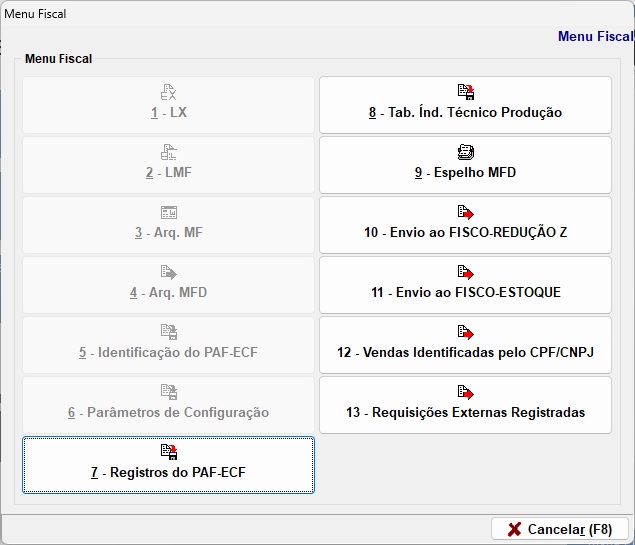Click the disabled 5 - Identificação do PAF-ECF button
The image size is (635, 545).
[168, 345]
